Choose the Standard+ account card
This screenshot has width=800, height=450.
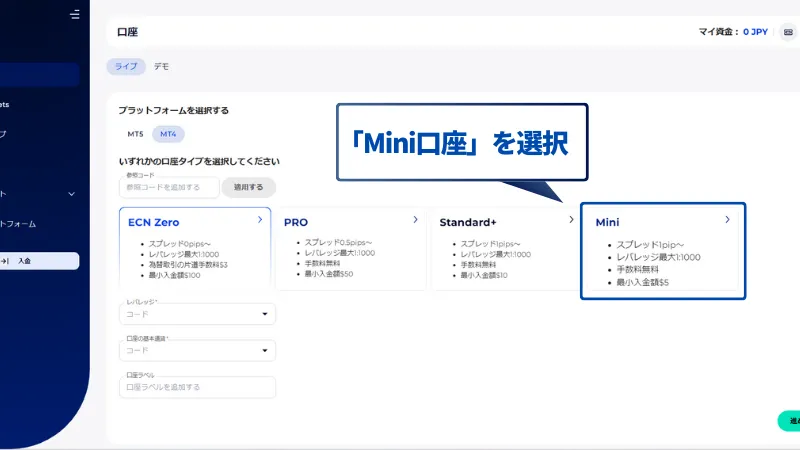[507, 248]
